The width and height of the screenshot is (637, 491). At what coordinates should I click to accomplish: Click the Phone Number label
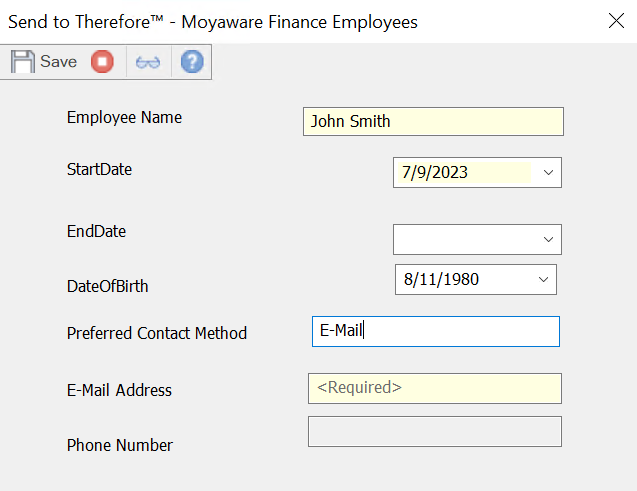[120, 445]
